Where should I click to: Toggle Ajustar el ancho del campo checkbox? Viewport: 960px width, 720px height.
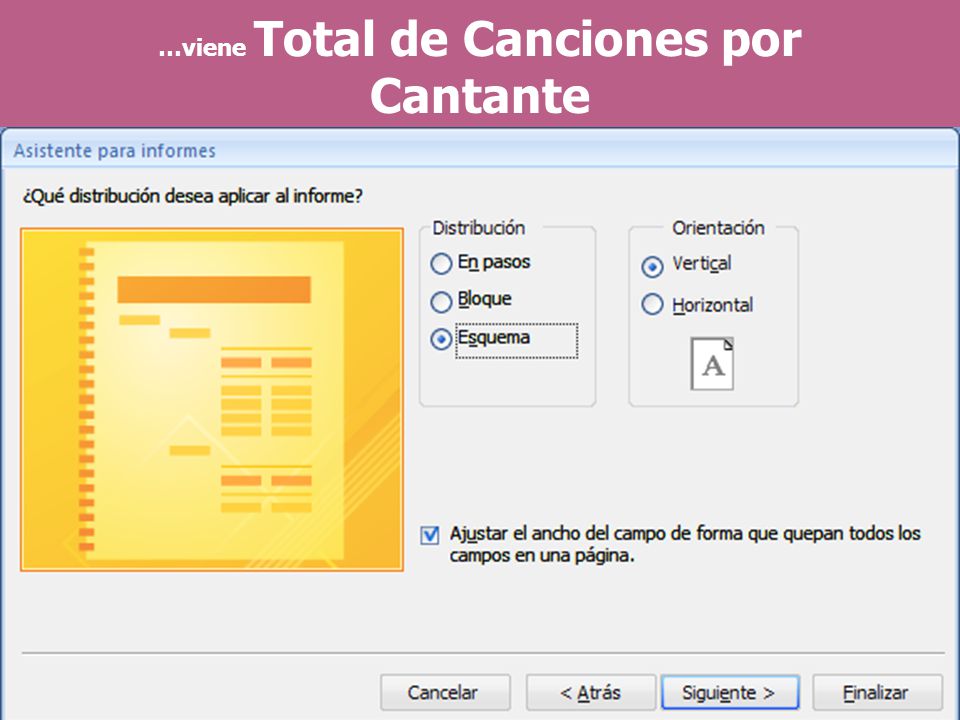[x=430, y=535]
